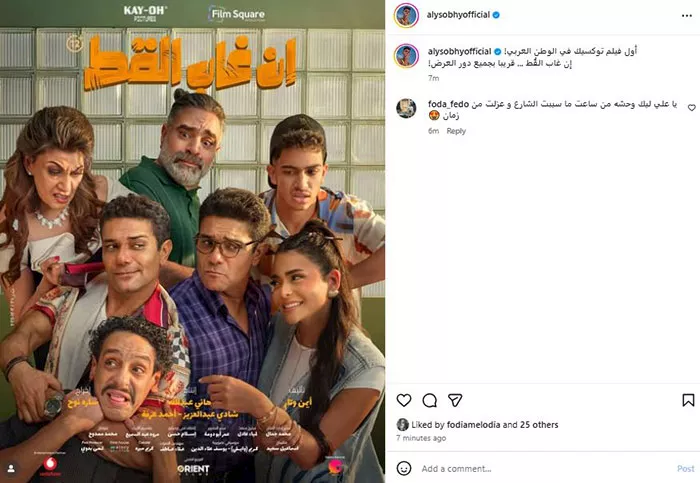The height and width of the screenshot is (483, 700).
Task: Open the foda_fedo username link
Action: (x=448, y=104)
